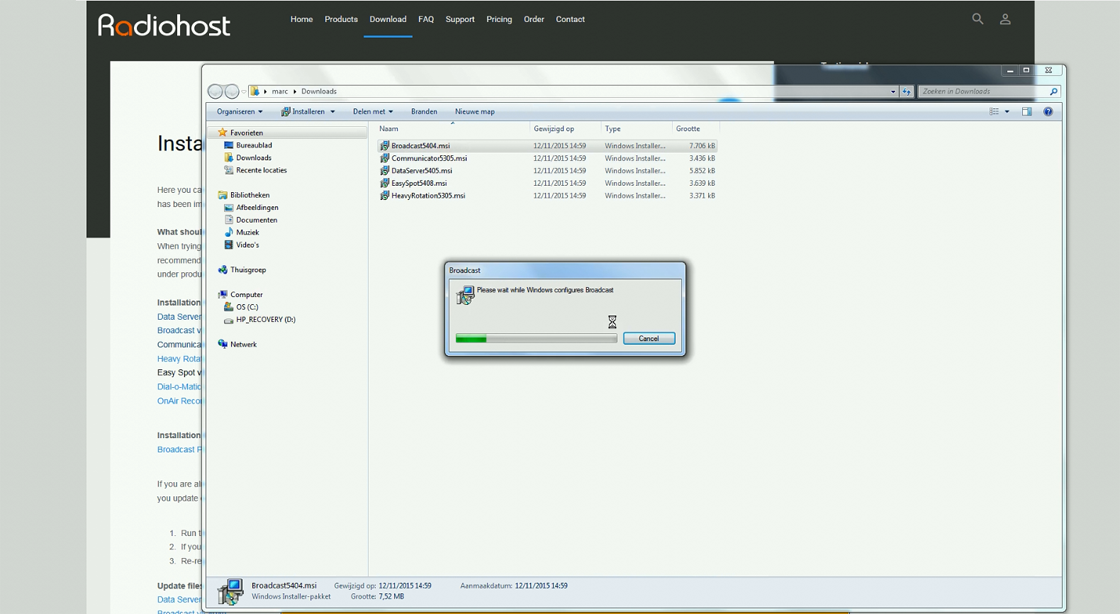
Task: Select Bibliotheken in the navigation pane
Action: coord(250,195)
